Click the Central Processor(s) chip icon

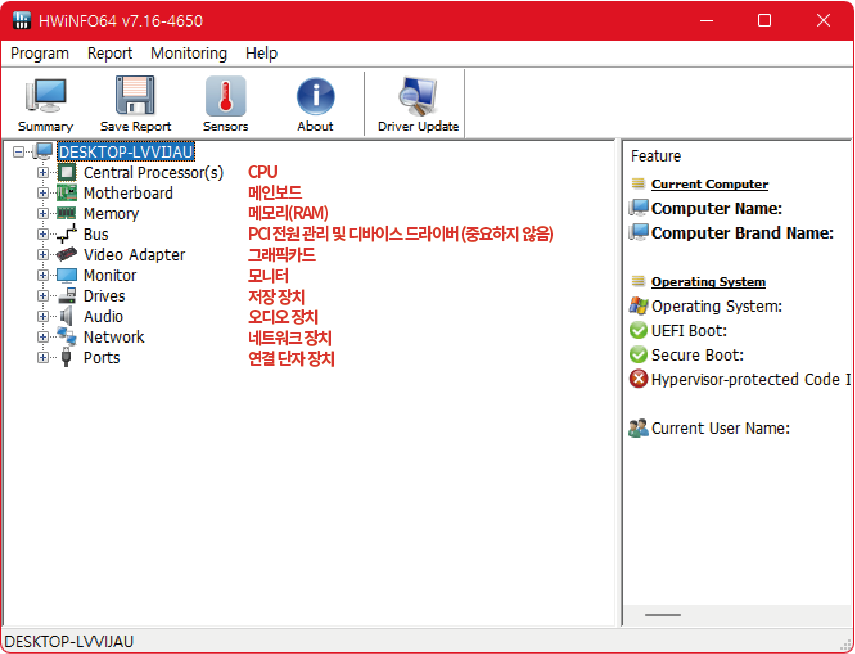pyautogui.click(x=67, y=172)
